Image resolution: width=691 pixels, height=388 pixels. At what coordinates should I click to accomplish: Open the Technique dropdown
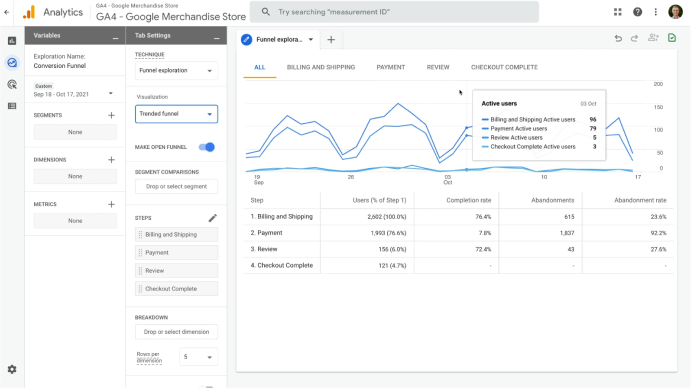[x=176, y=71]
